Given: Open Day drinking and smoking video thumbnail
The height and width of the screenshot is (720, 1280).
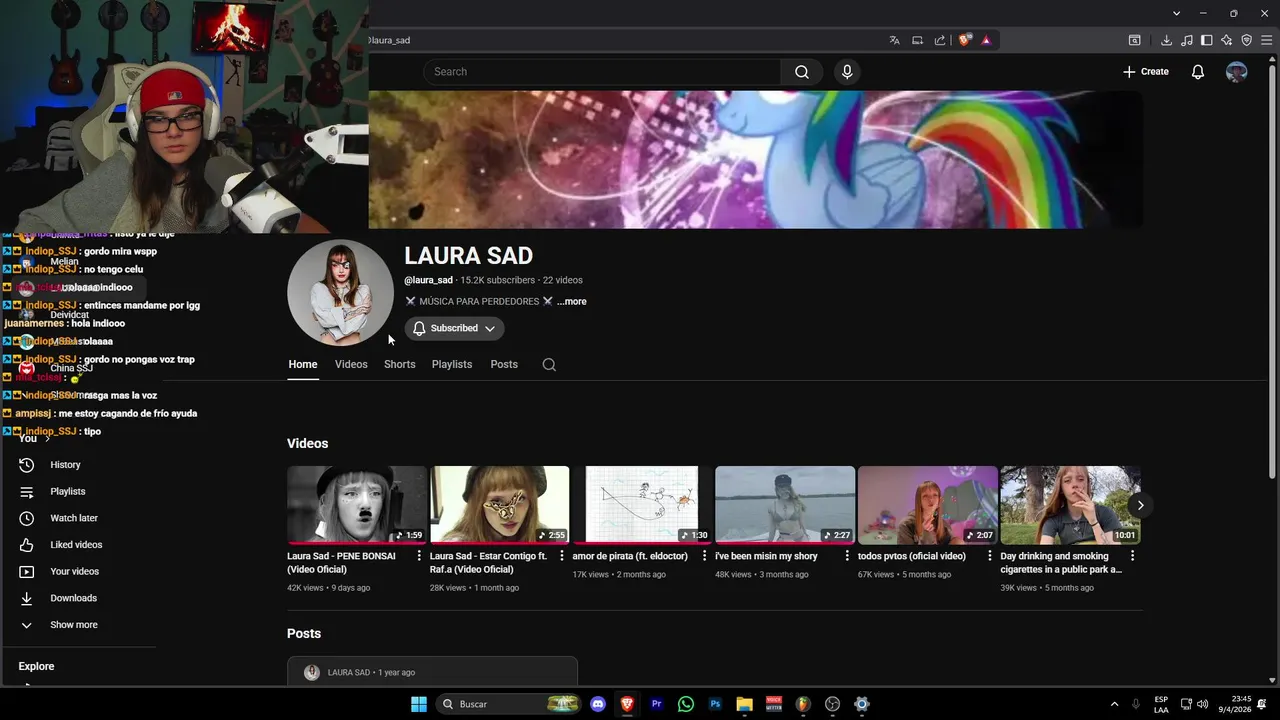Looking at the screenshot, I should [x=1070, y=505].
